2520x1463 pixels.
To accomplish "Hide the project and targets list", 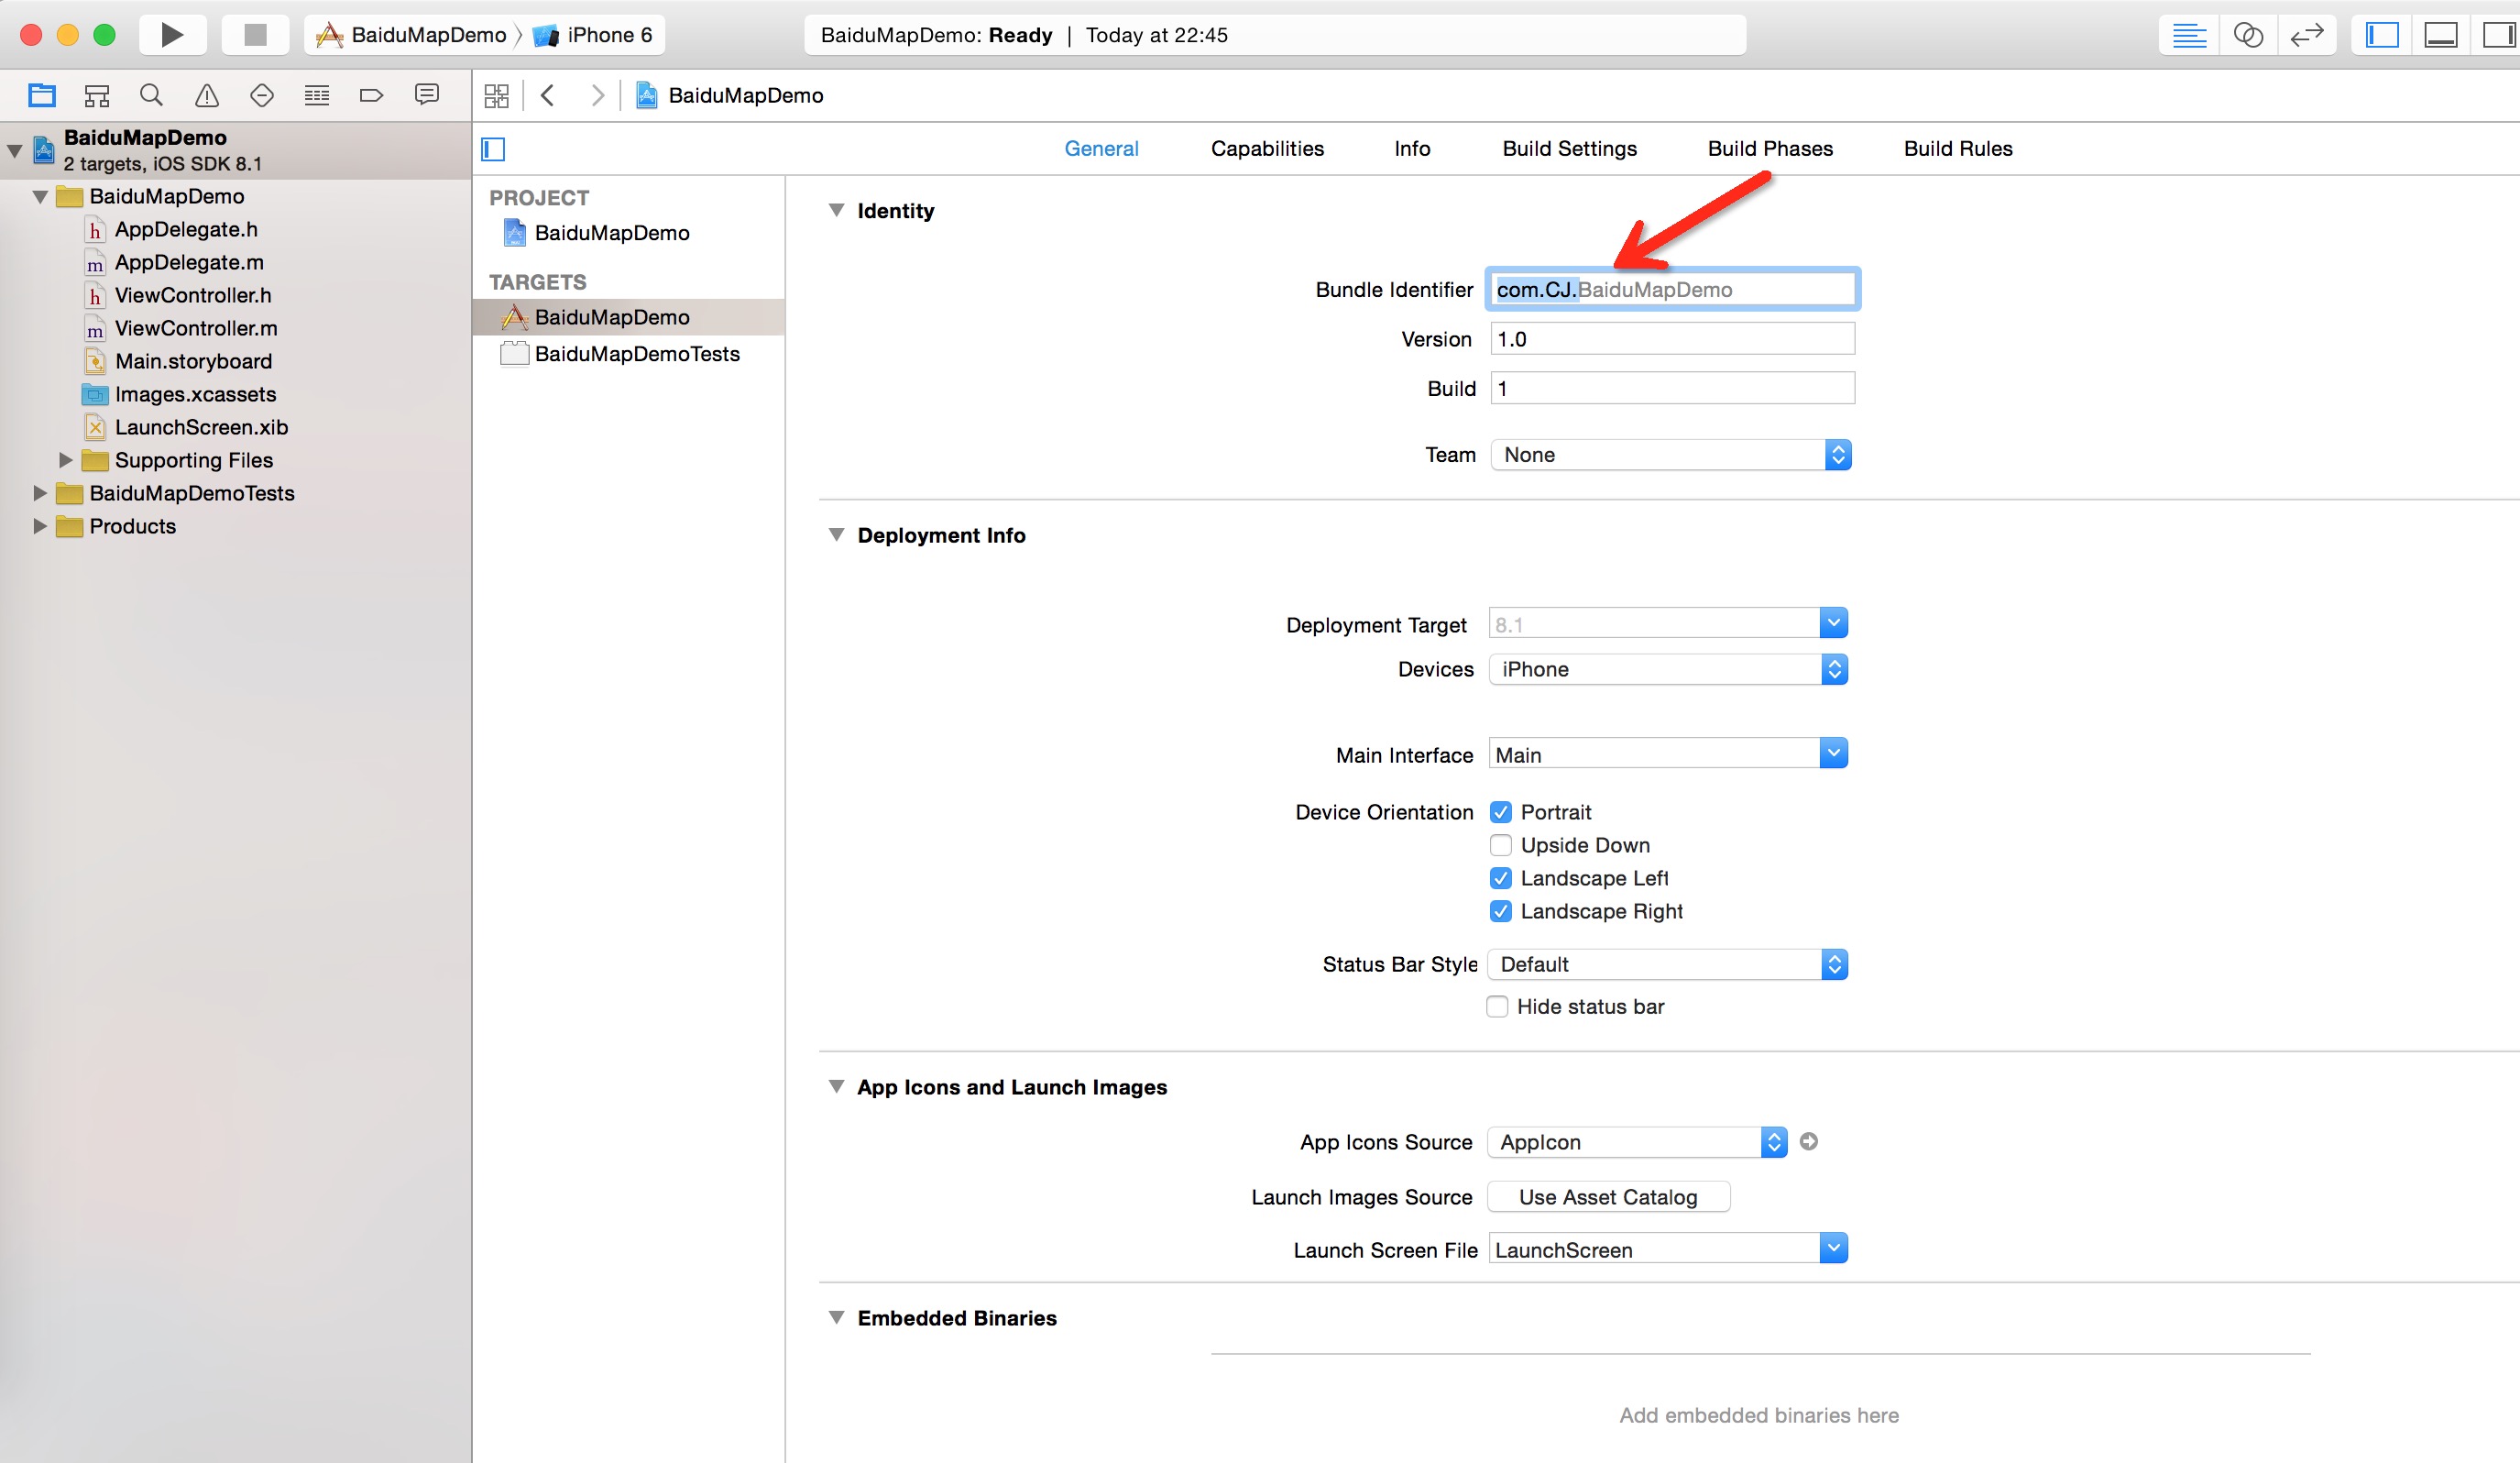I will point(493,149).
